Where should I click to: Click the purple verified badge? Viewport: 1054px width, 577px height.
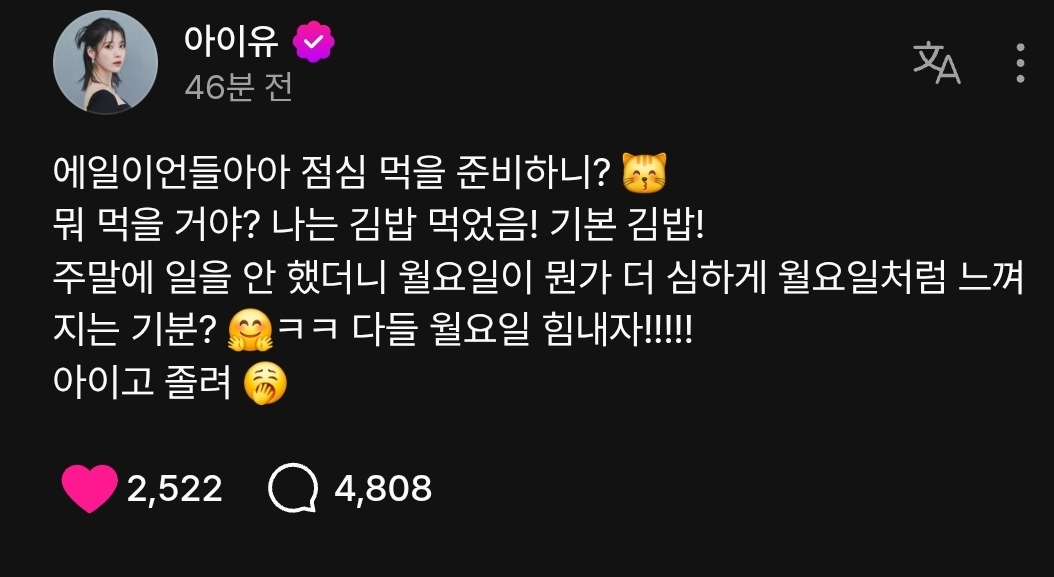coord(313,42)
